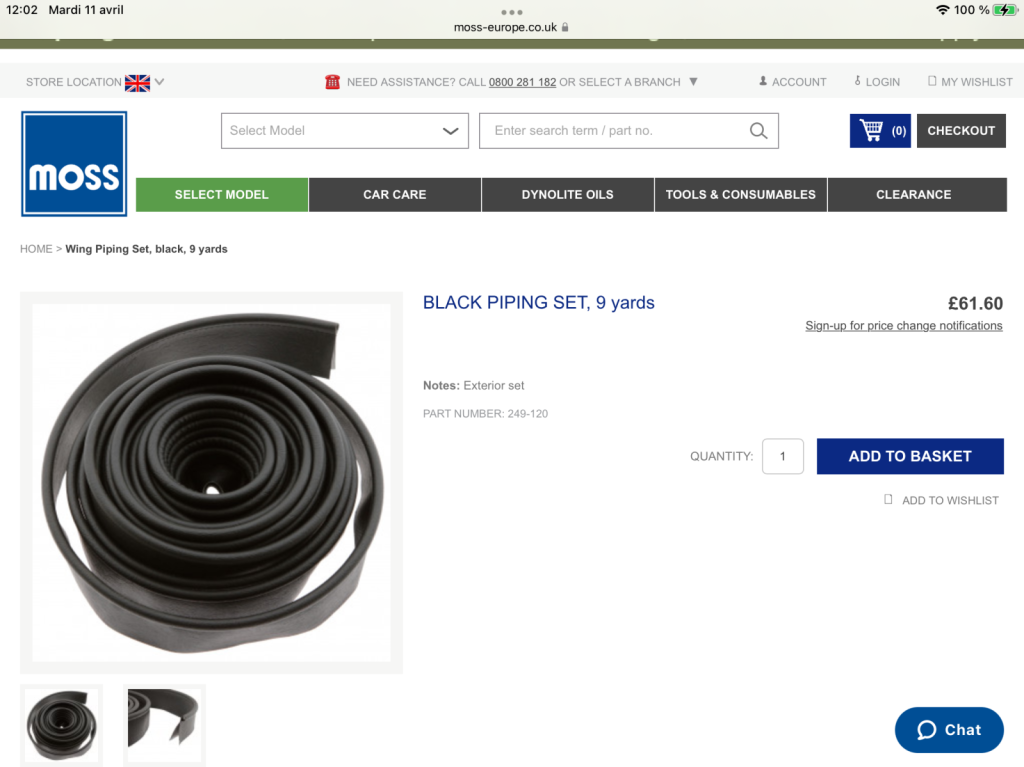Screen dimensions: 1024x767
Task: Click the main product image of piping coil
Action: pos(212,483)
